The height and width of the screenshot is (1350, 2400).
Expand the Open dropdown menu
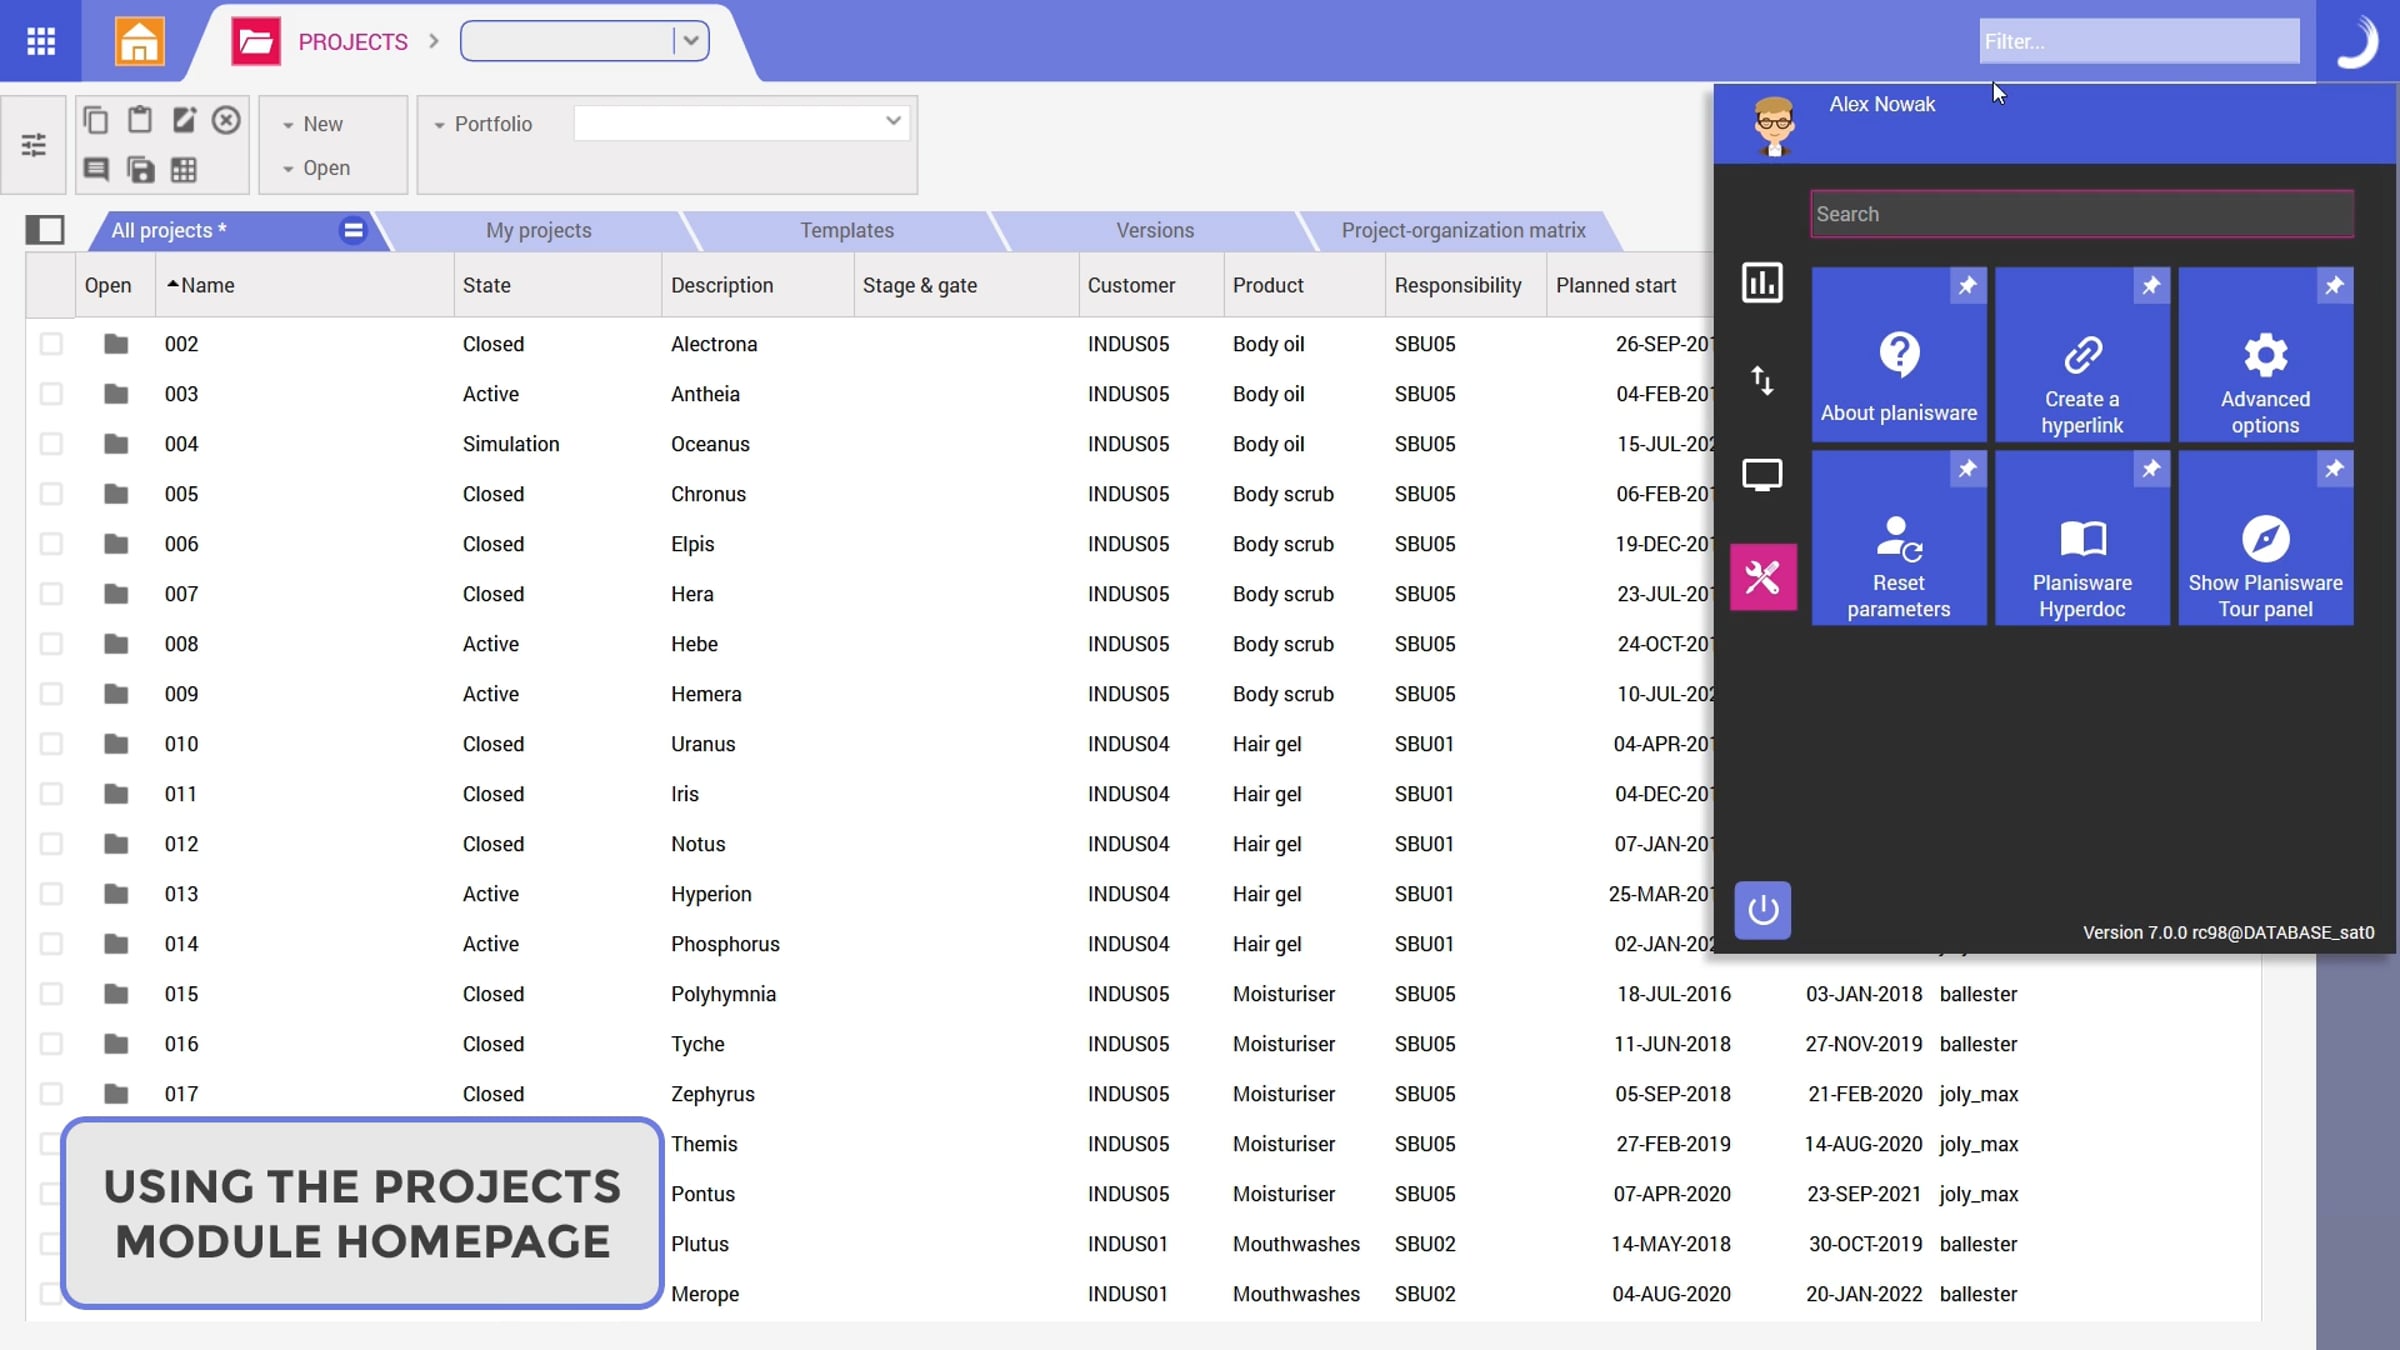[x=316, y=168]
